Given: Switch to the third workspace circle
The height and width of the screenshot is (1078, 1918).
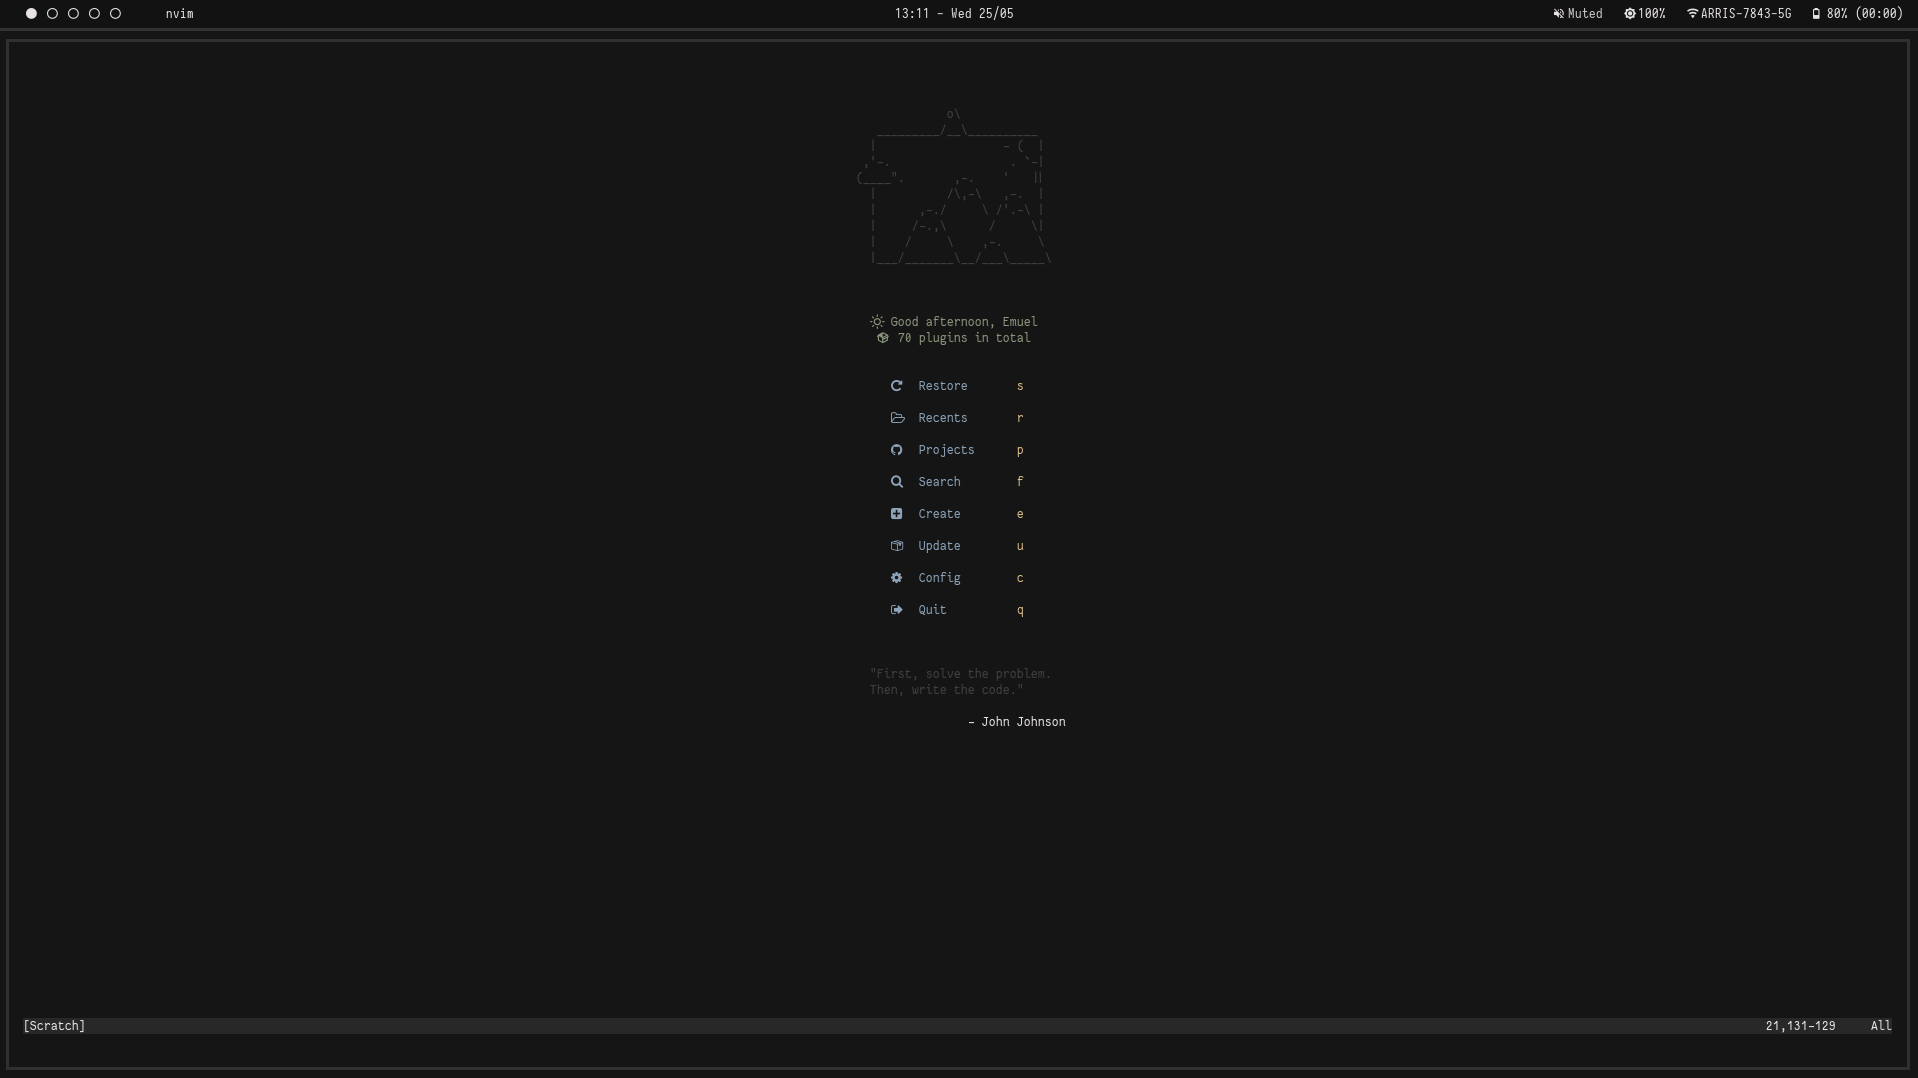Looking at the screenshot, I should pyautogui.click(x=73, y=14).
